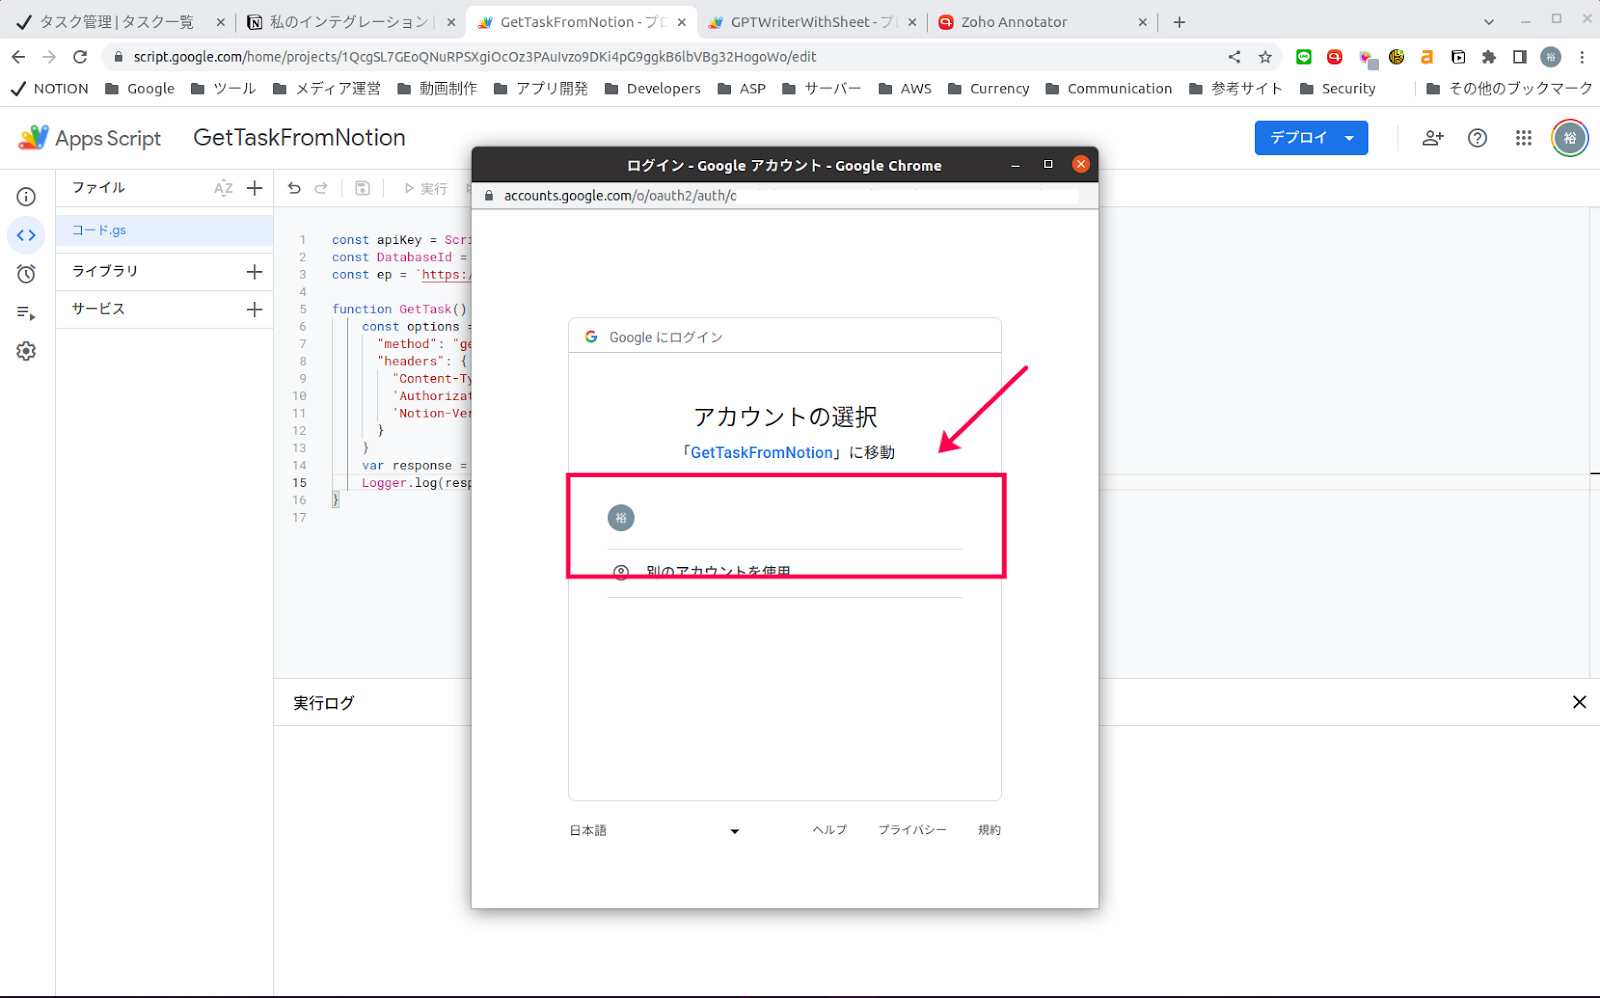The width and height of the screenshot is (1600, 998).
Task: Open ヘルプ link in login window
Action: [x=829, y=830]
